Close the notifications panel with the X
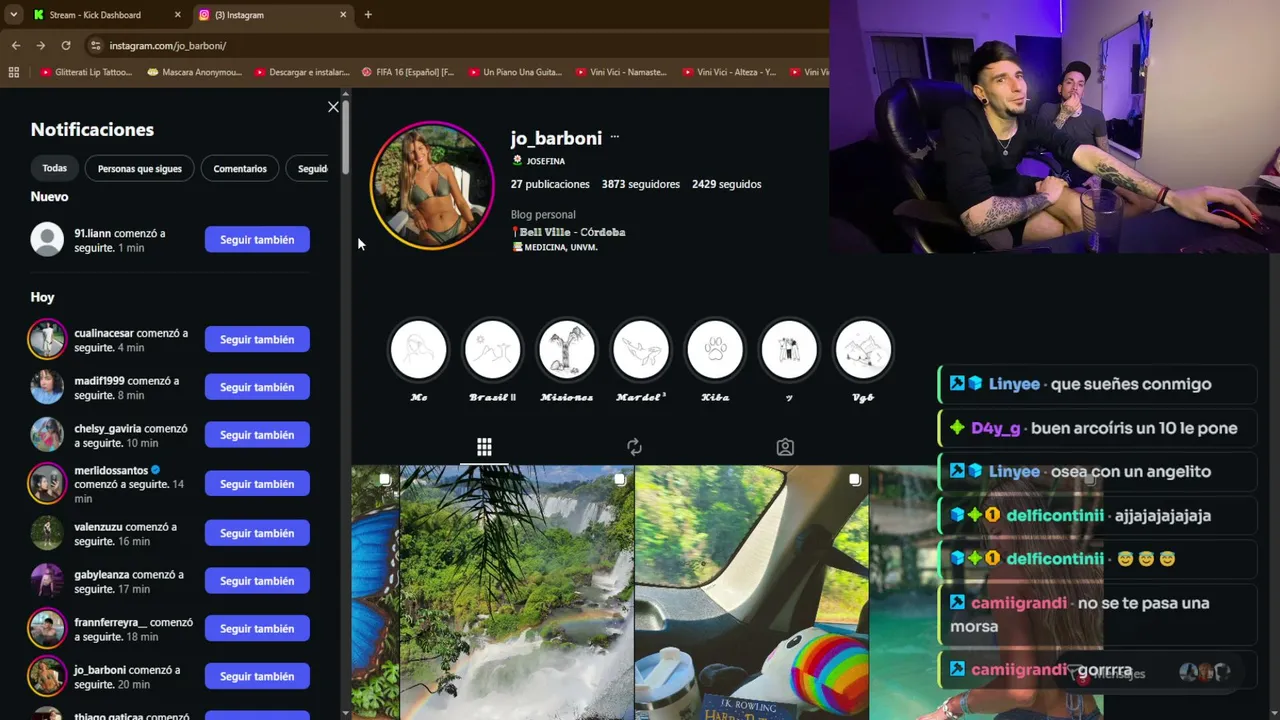 coord(333,107)
